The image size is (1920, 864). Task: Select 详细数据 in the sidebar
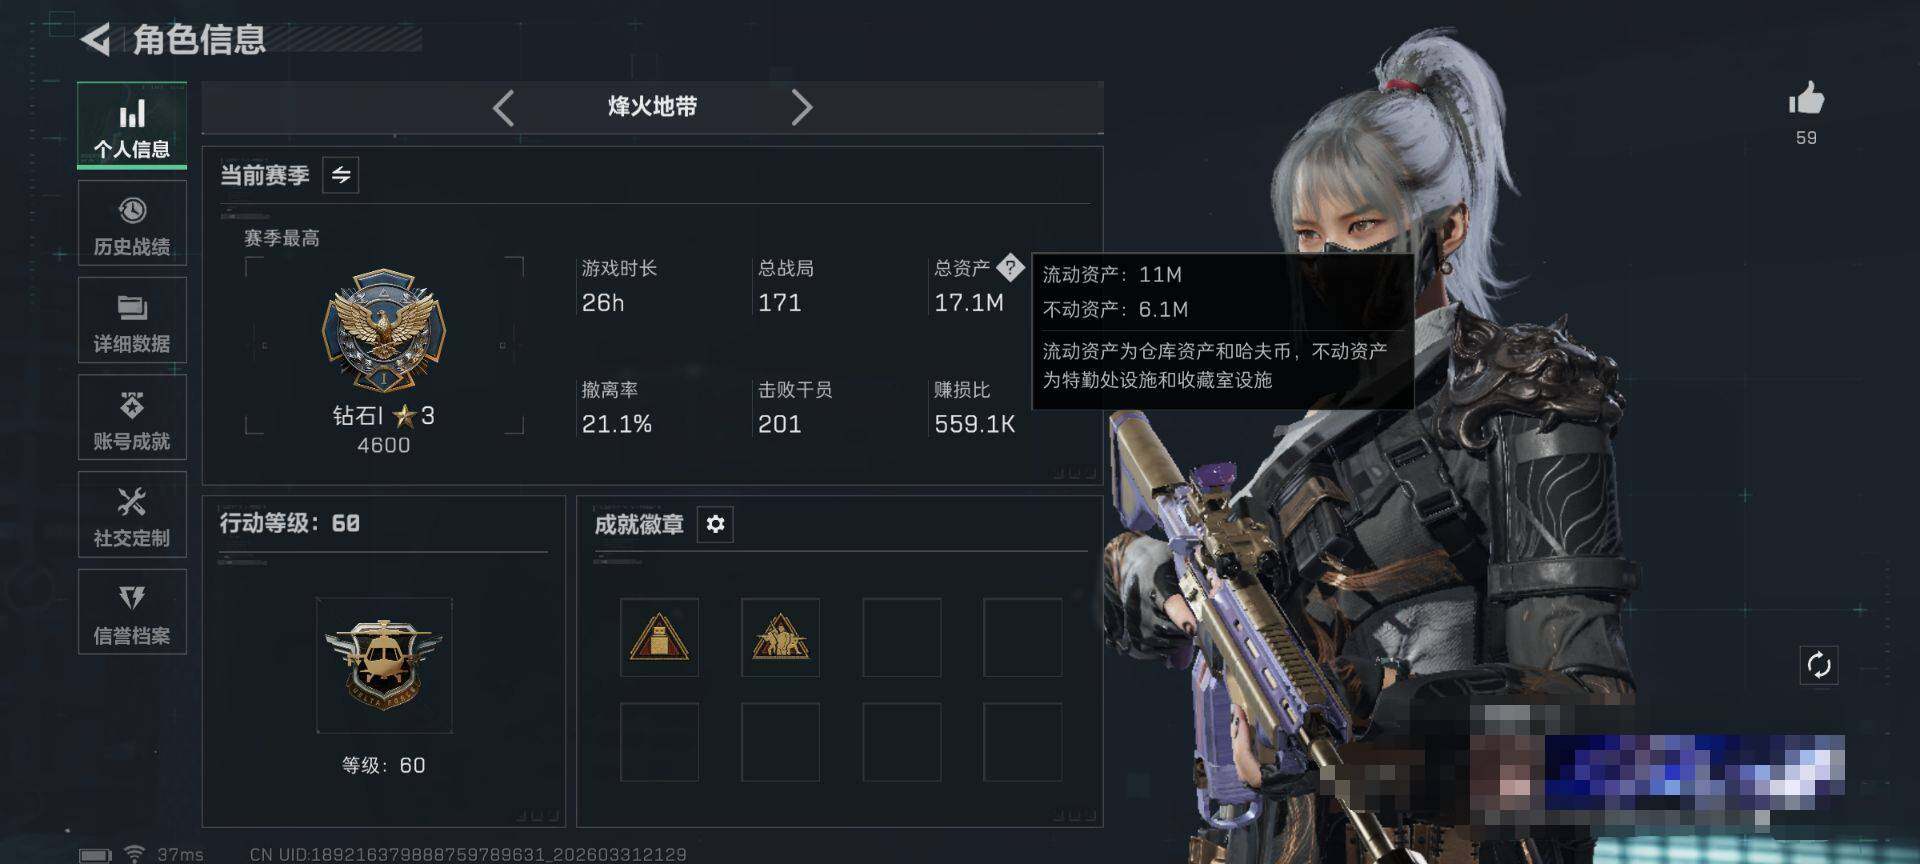tap(132, 320)
